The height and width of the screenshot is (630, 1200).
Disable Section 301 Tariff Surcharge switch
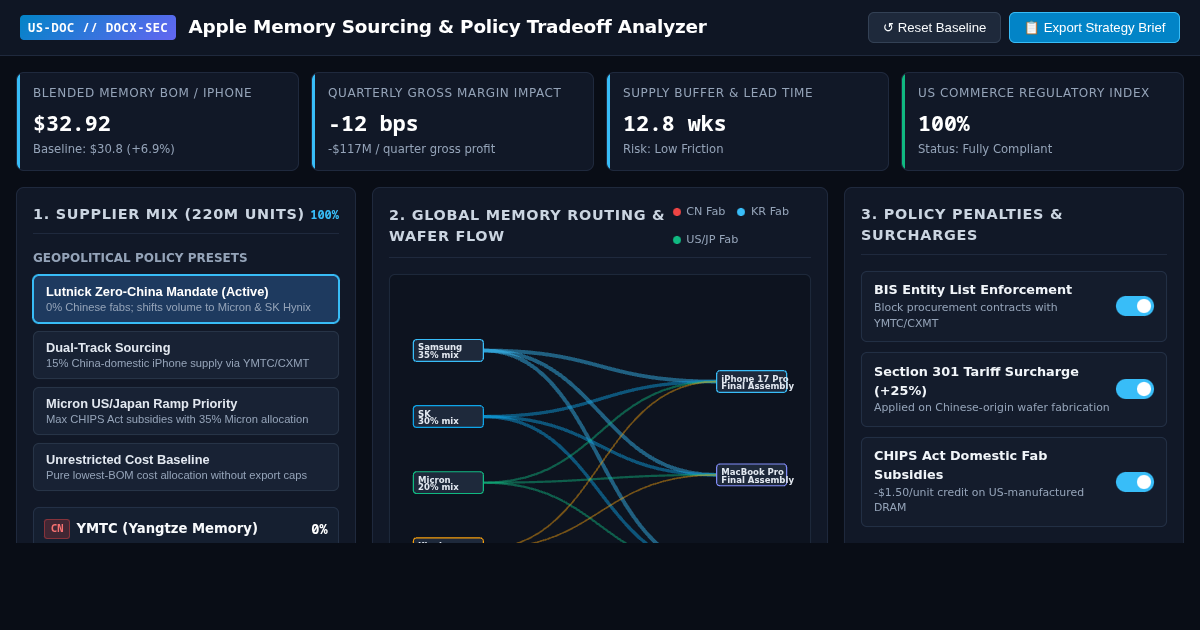pos(1135,389)
